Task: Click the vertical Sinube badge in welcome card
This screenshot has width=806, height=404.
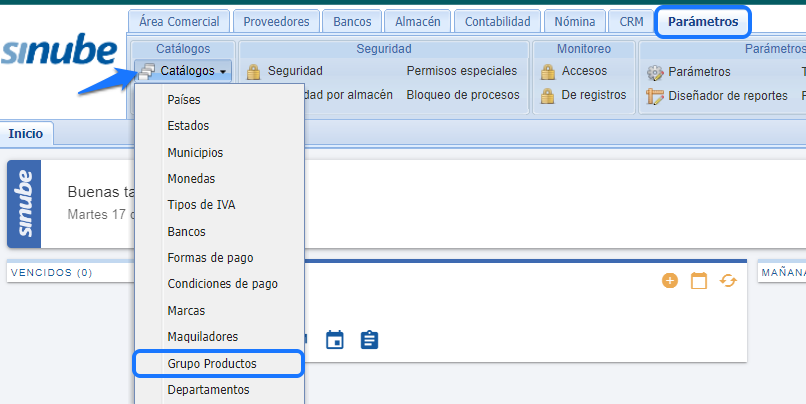Action: pyautogui.click(x=24, y=204)
